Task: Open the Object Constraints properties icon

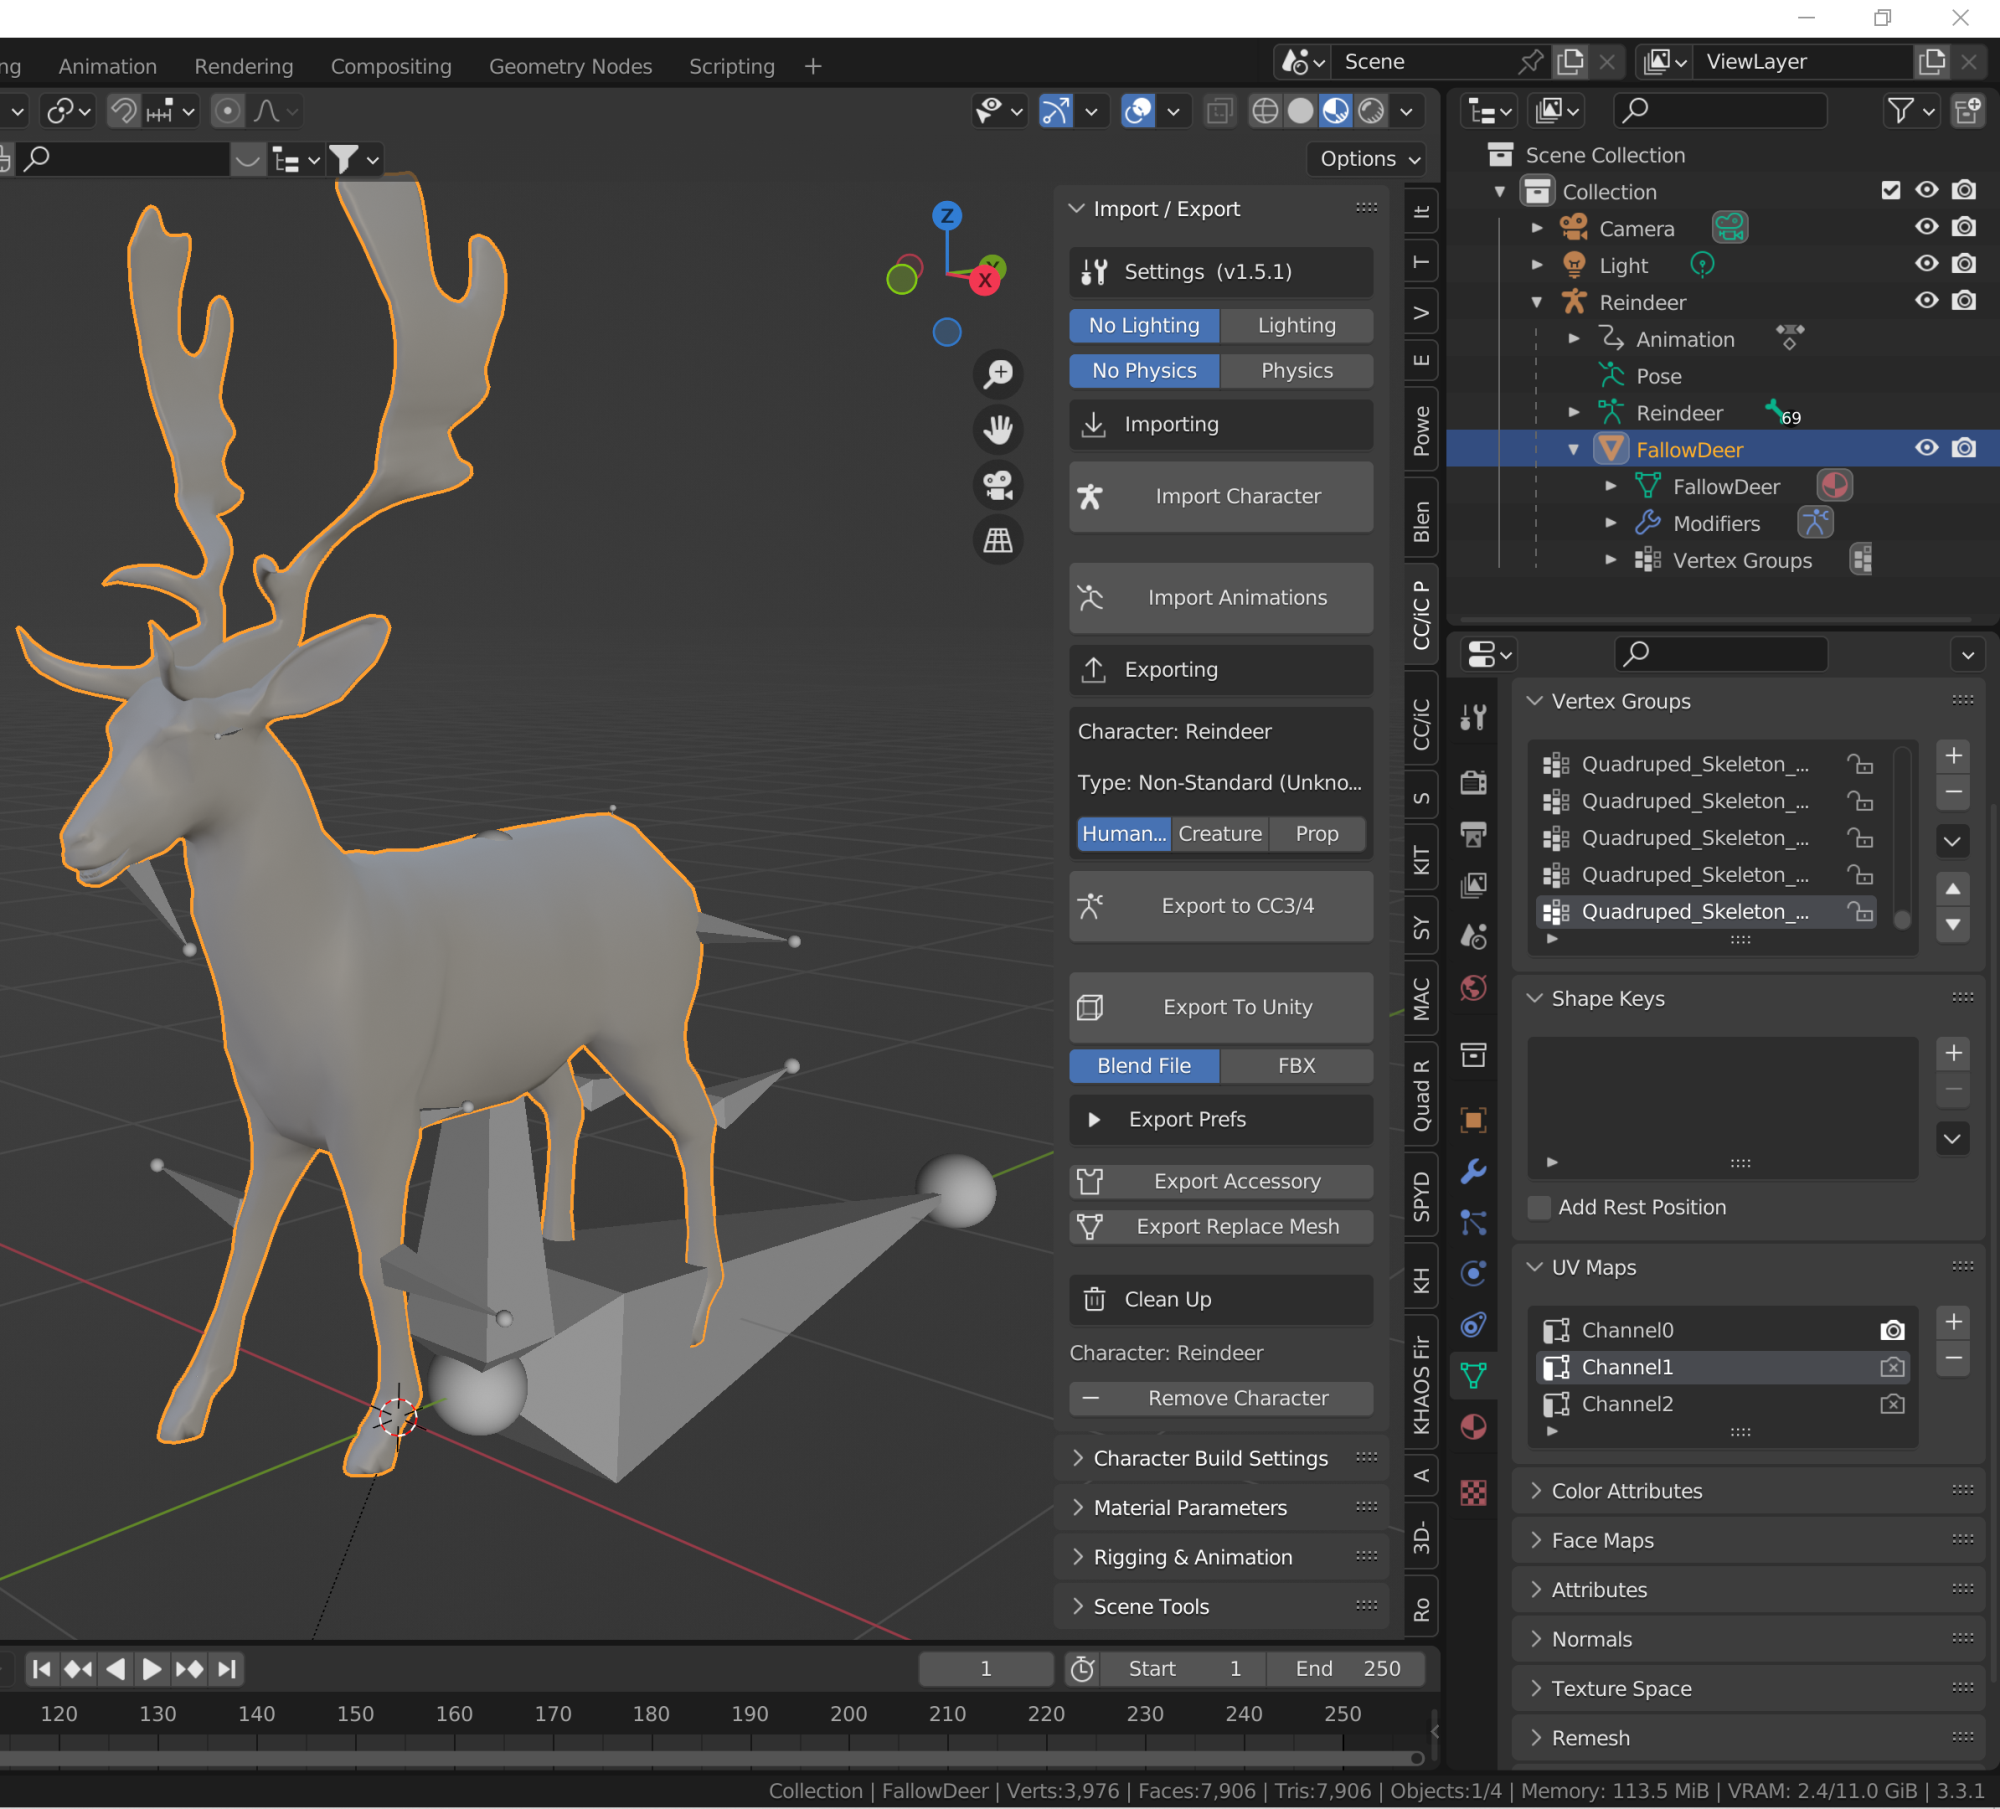Action: [x=1473, y=1325]
